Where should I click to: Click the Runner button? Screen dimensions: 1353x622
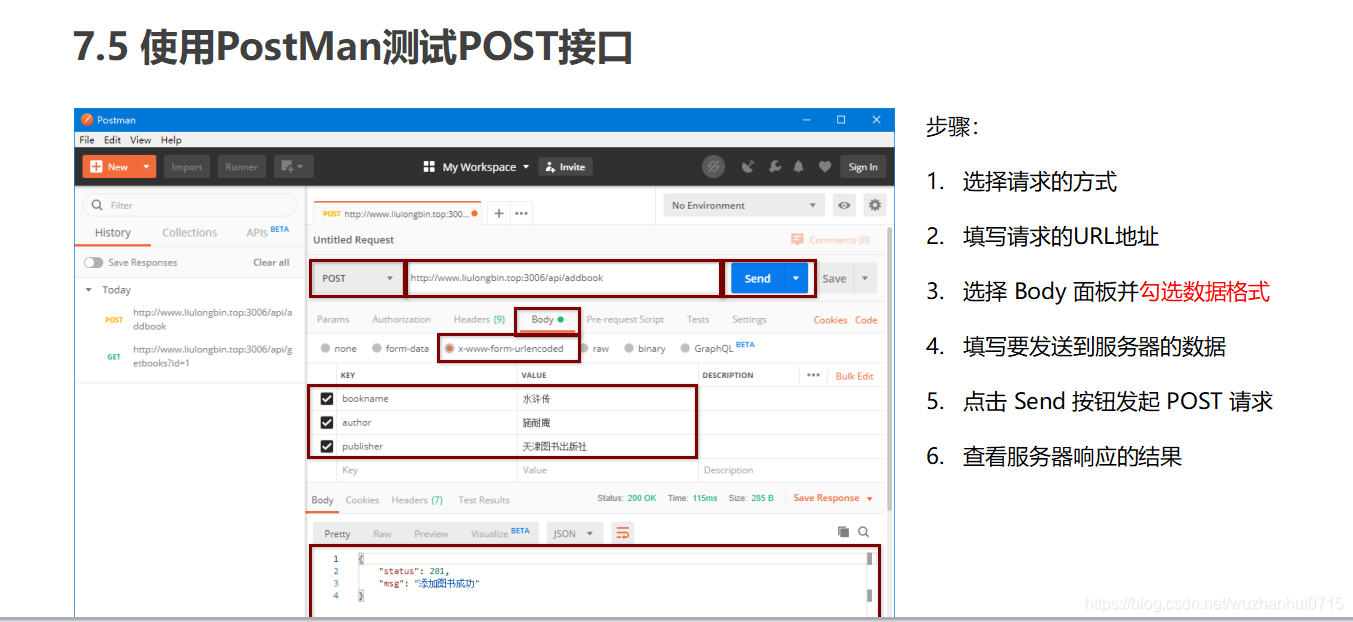tap(242, 167)
